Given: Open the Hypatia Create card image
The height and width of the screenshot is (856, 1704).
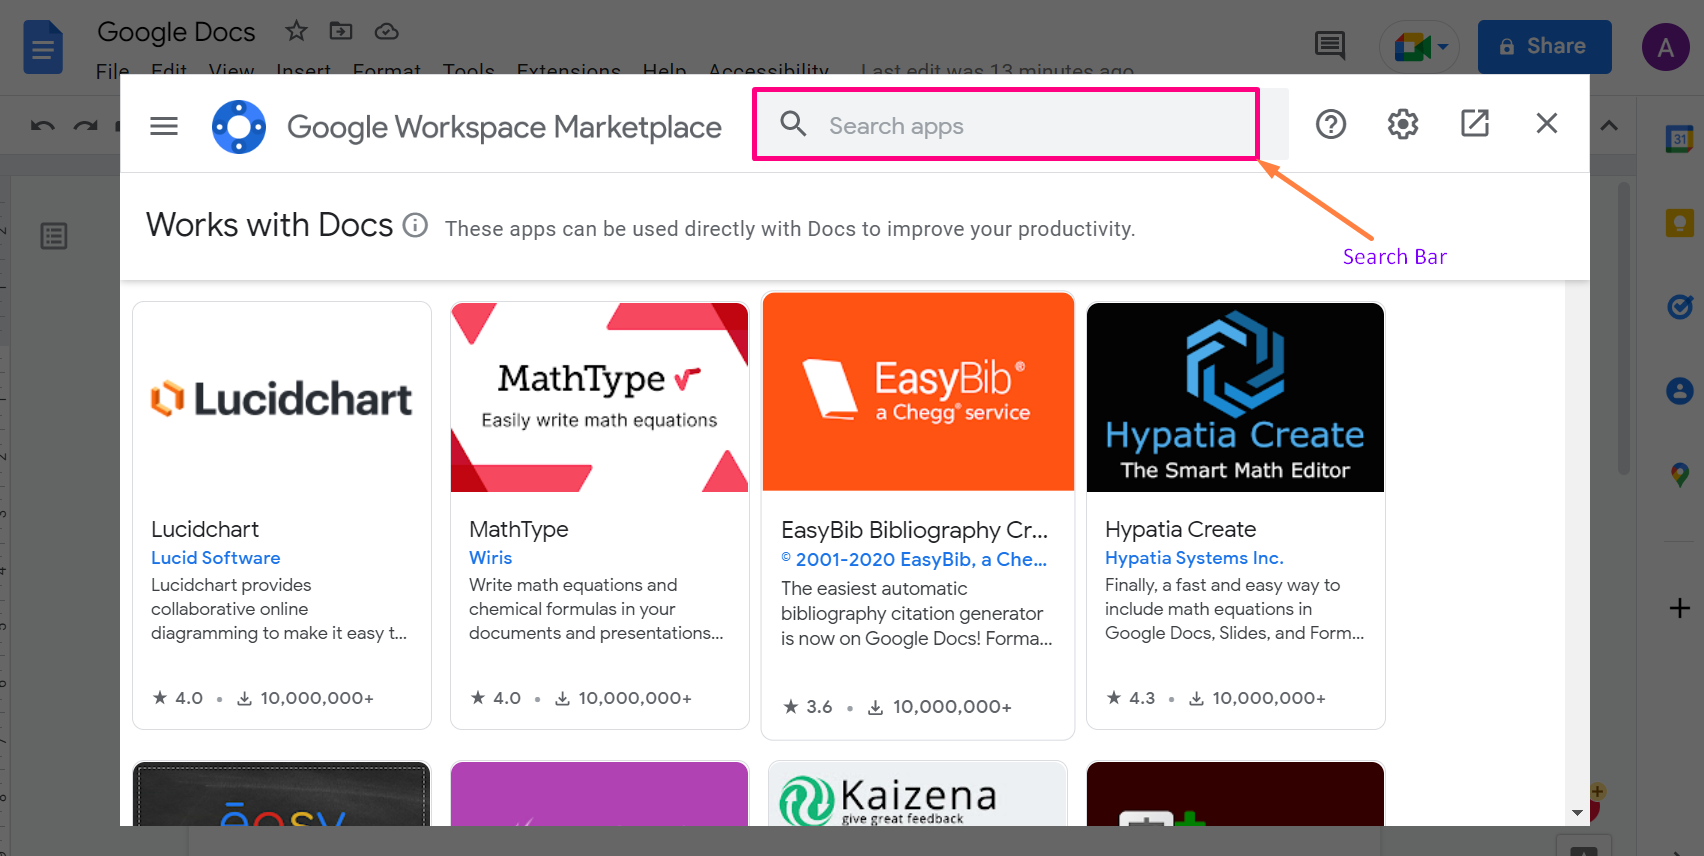Looking at the screenshot, I should coord(1235,397).
